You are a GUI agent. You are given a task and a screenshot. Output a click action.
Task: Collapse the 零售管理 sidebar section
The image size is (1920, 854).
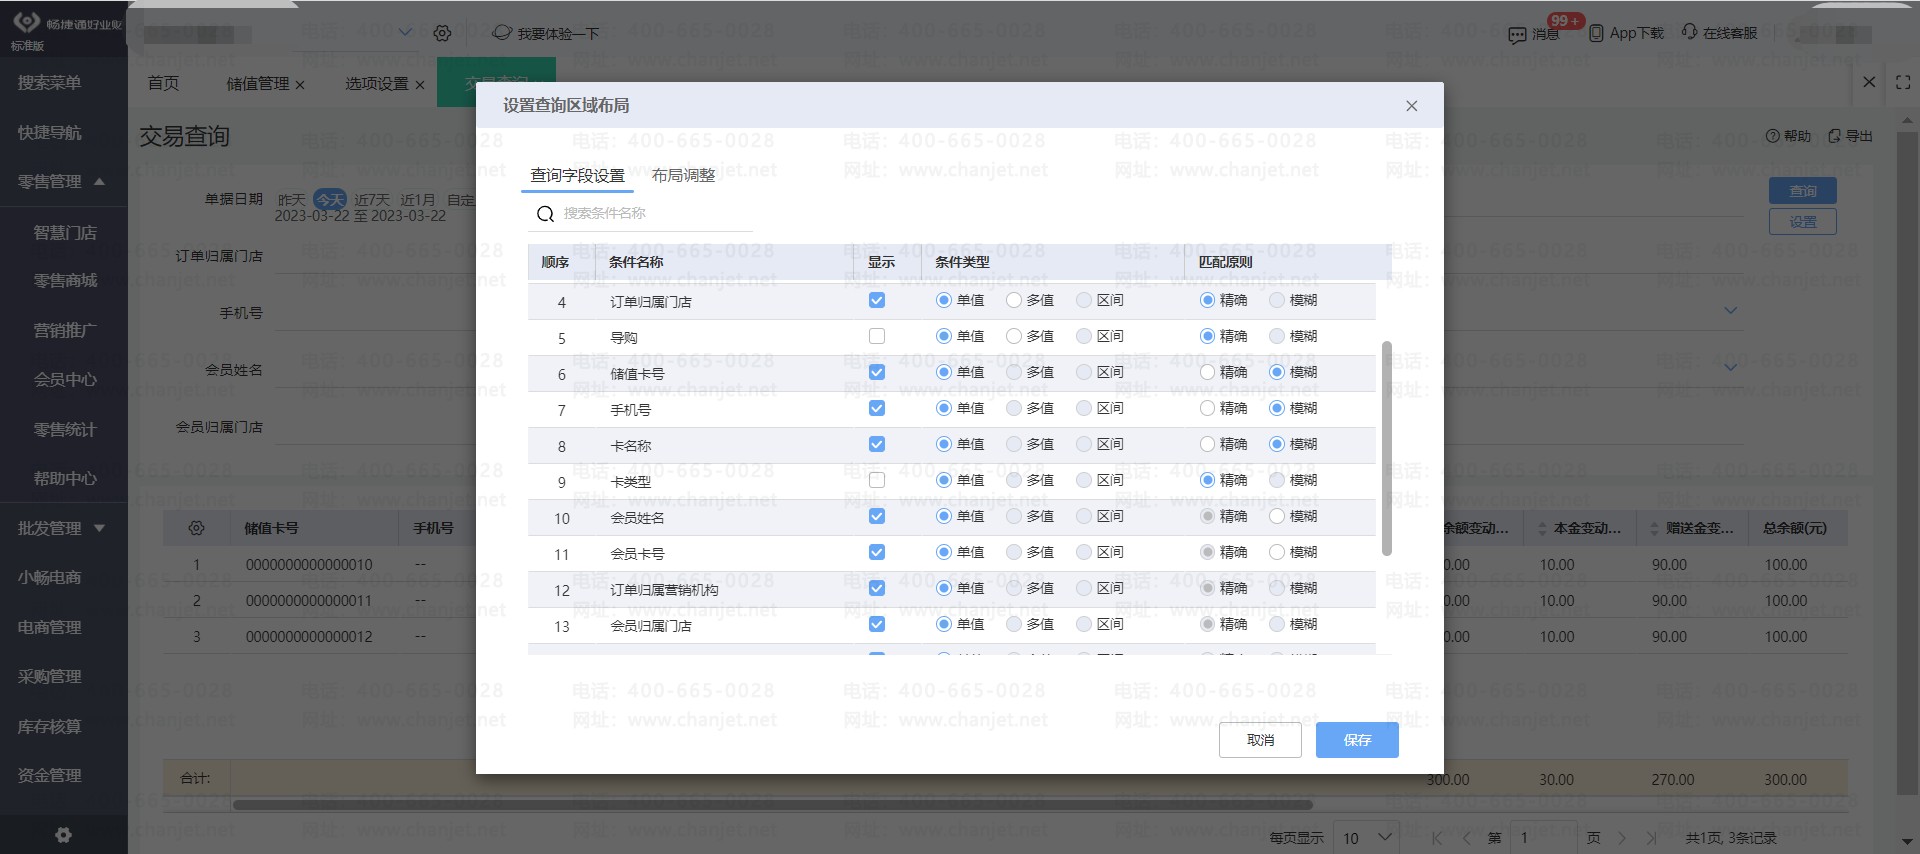[x=99, y=182]
